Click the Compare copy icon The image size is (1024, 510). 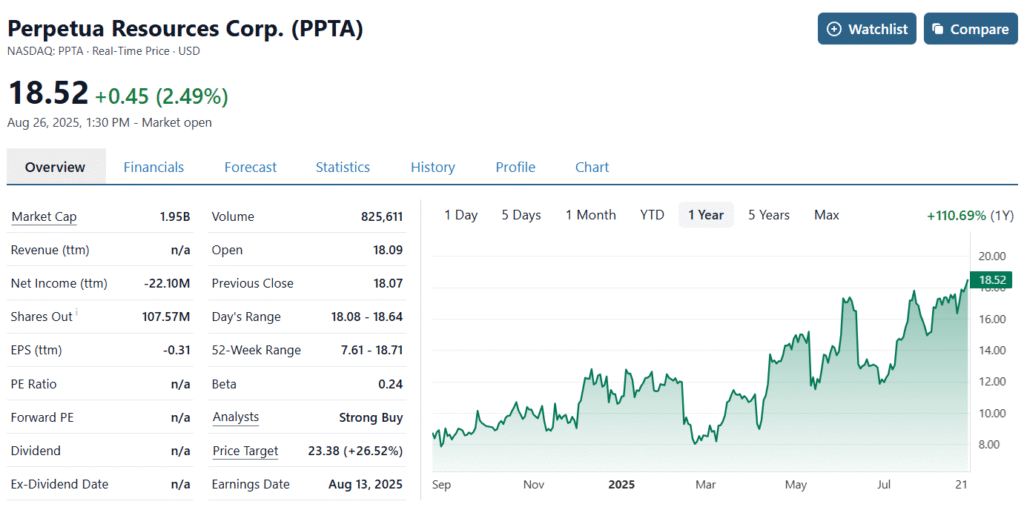click(938, 29)
